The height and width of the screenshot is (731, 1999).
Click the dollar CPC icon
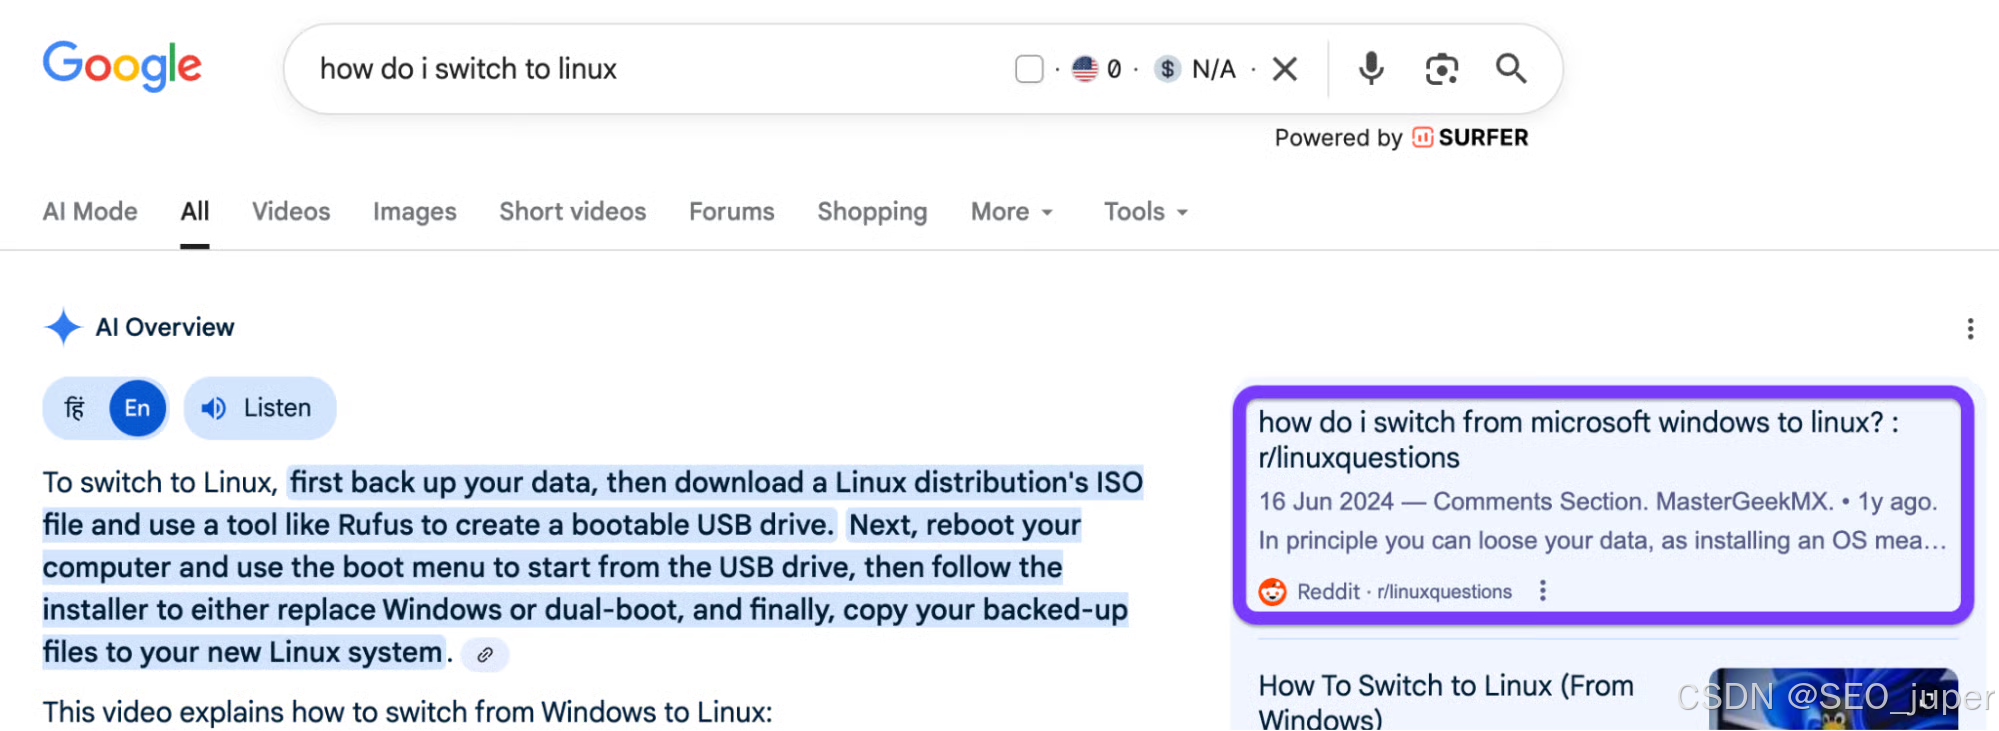pyautogui.click(x=1167, y=69)
